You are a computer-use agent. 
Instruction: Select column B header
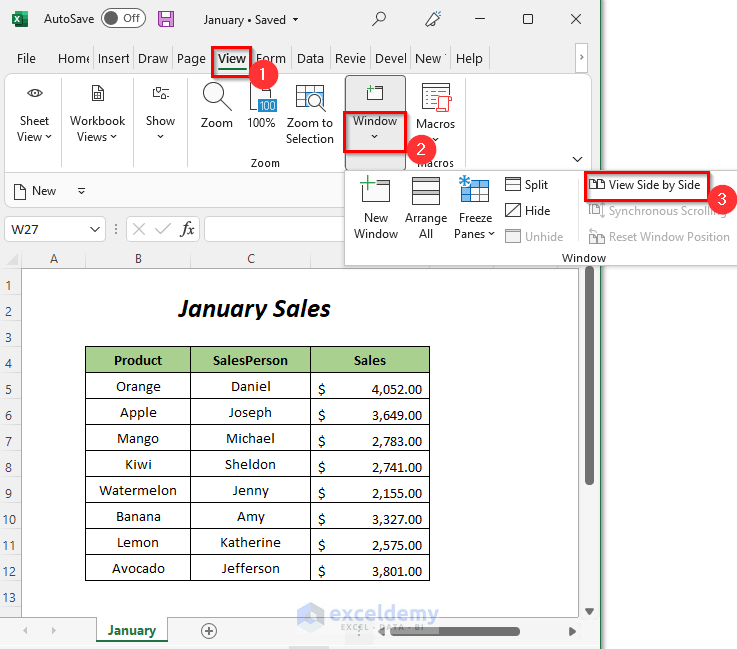point(138,259)
